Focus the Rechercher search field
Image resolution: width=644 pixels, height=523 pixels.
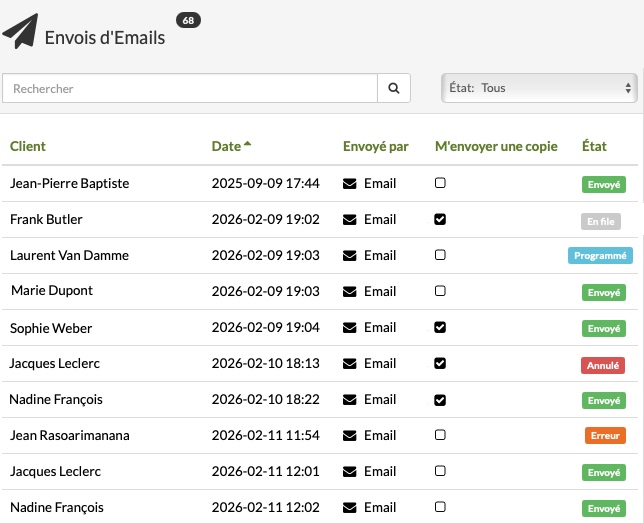(190, 88)
